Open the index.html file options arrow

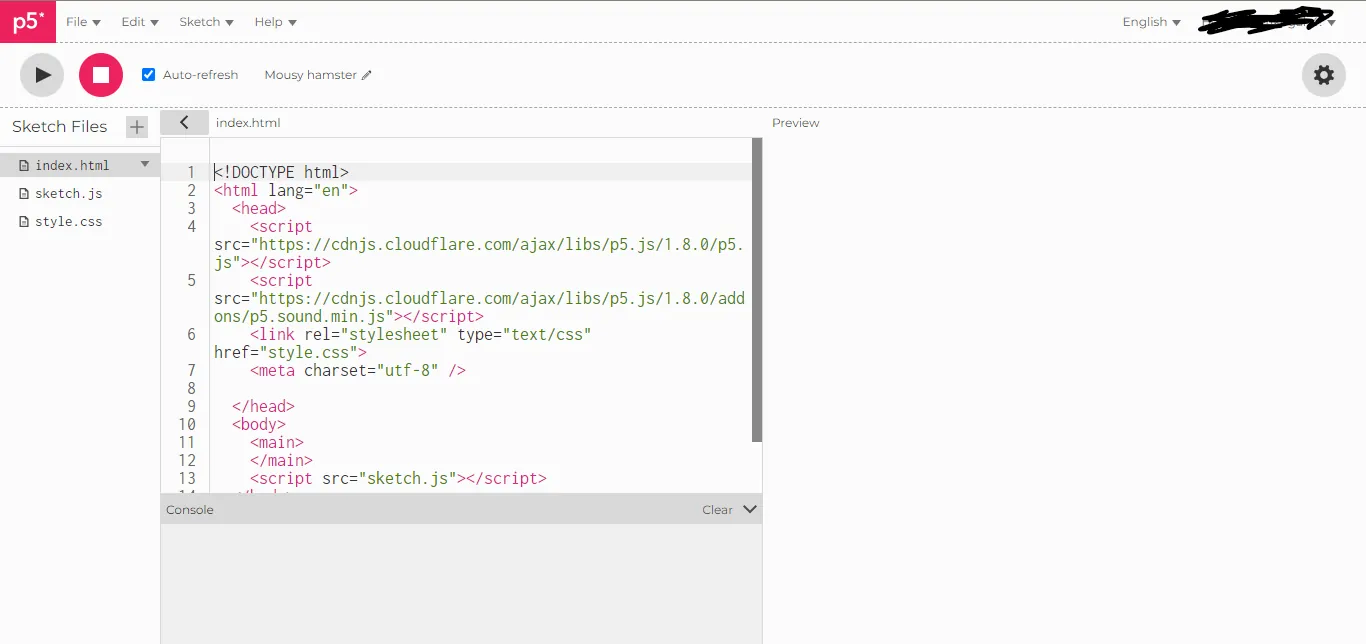click(144, 163)
